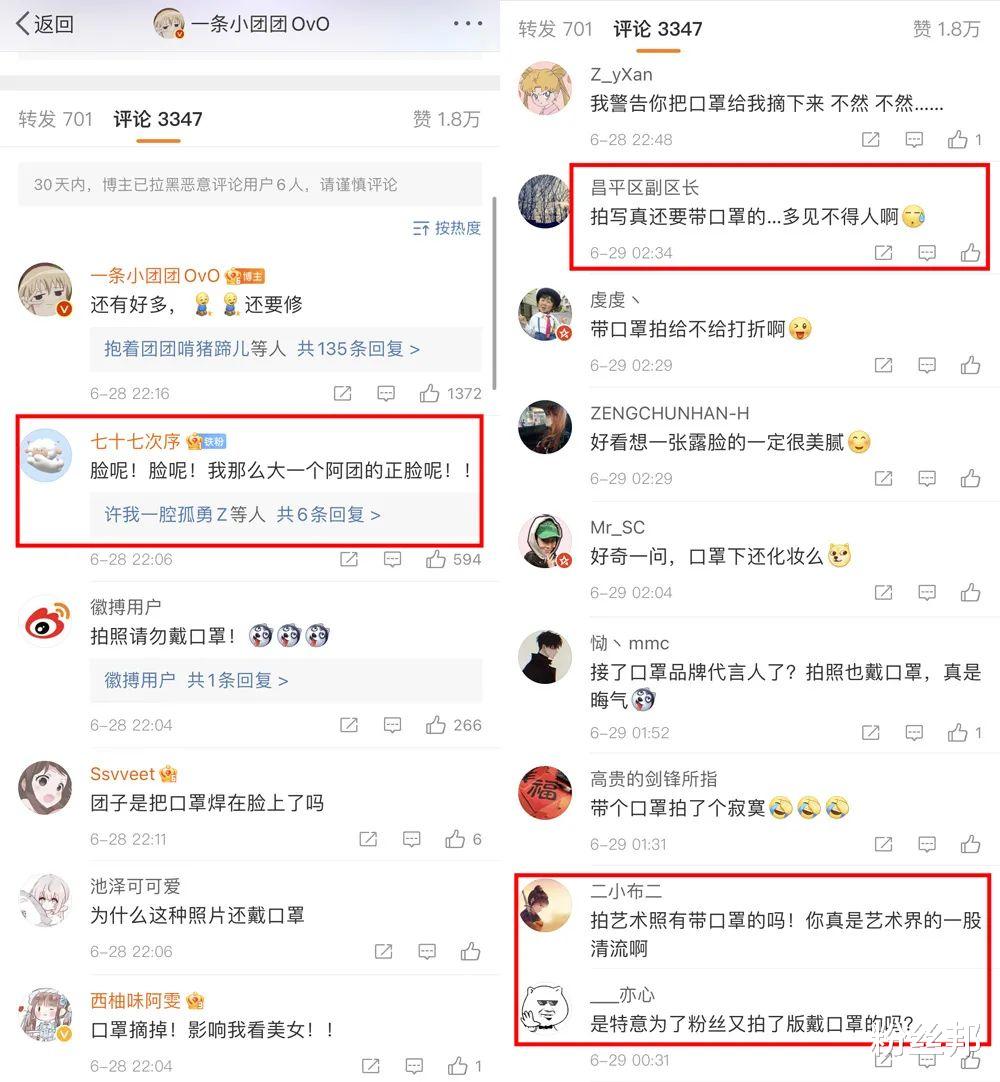
Task: Like the blogger's comment with 1372 likes
Action: 429,393
